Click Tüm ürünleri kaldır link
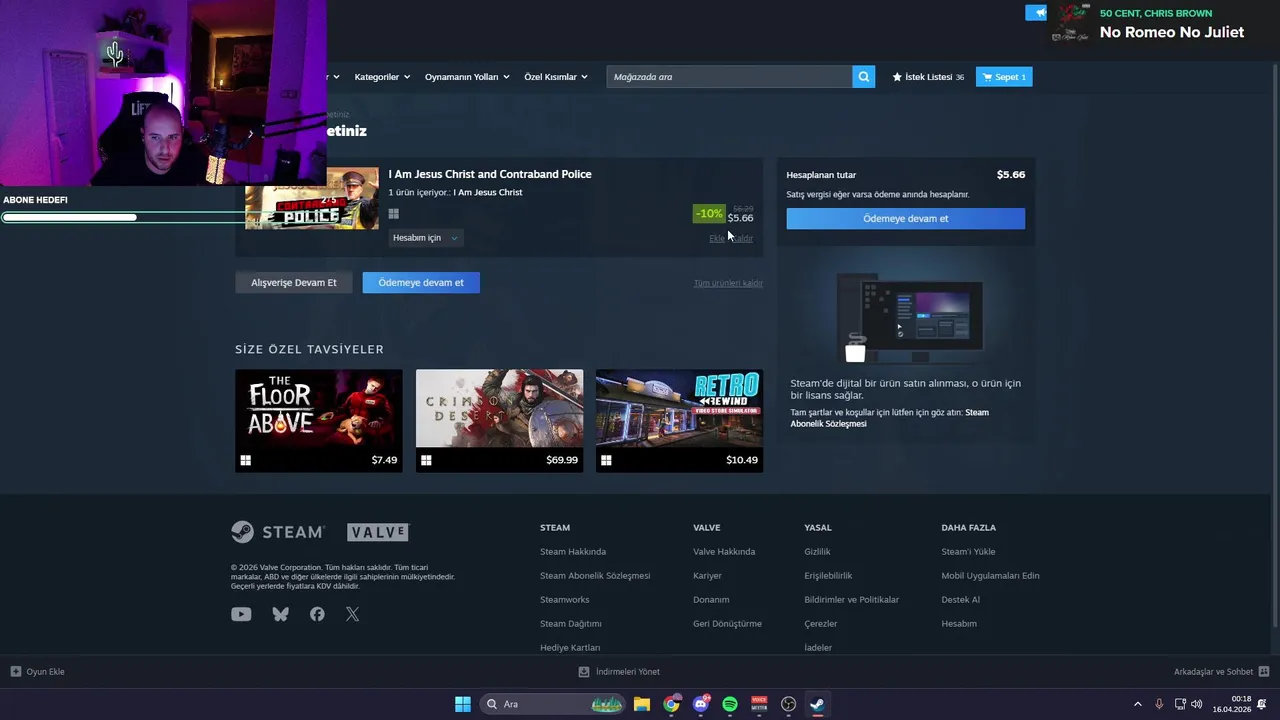Image resolution: width=1280 pixels, height=720 pixels. [x=728, y=283]
